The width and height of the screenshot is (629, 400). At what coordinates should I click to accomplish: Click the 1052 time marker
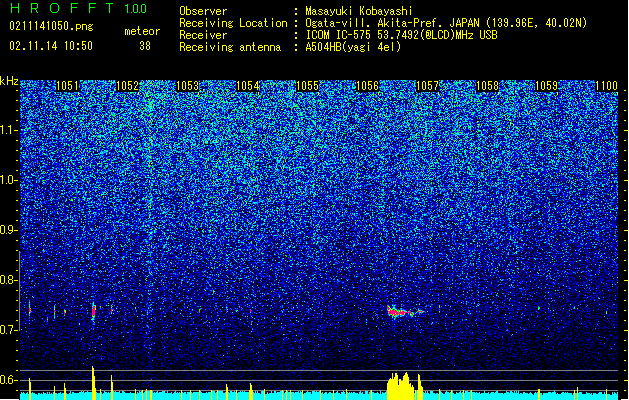coord(127,86)
